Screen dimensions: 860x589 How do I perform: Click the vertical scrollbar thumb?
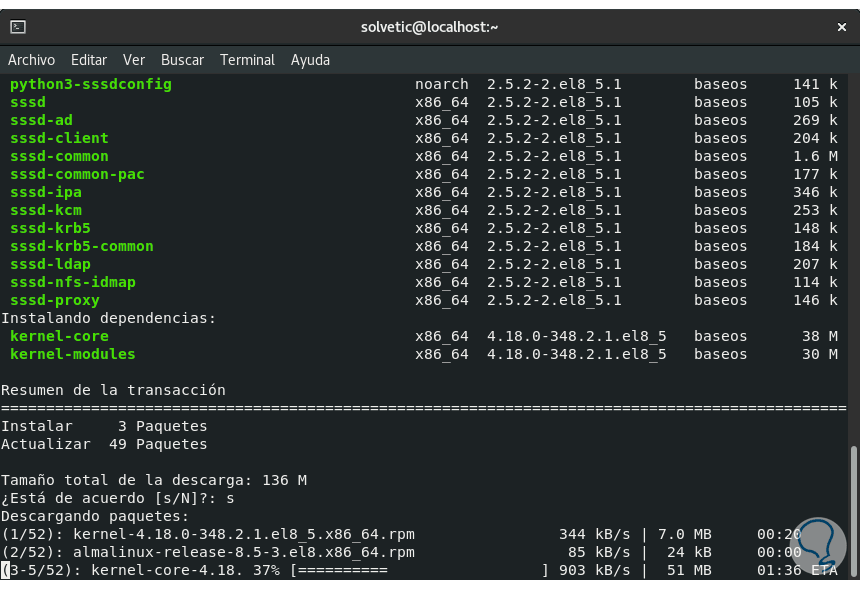853,508
